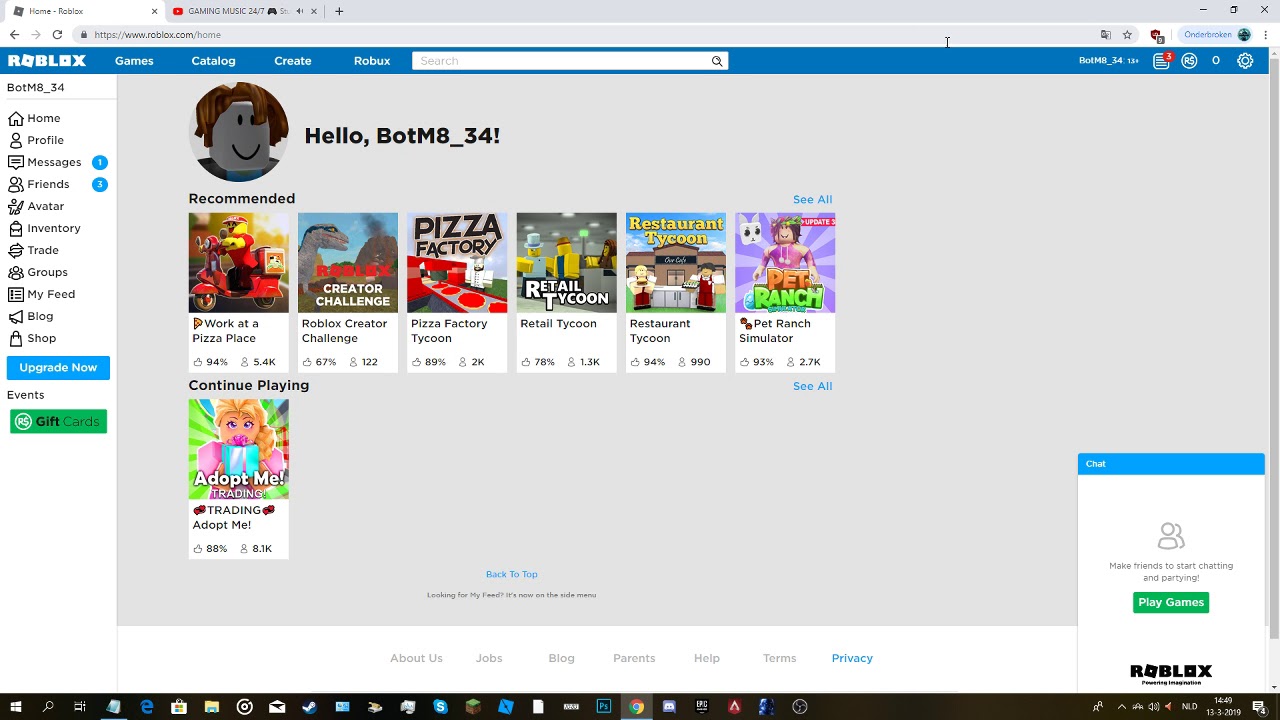This screenshot has height=720, width=1280.
Task: Open the Catalog menu
Action: click(x=213, y=61)
